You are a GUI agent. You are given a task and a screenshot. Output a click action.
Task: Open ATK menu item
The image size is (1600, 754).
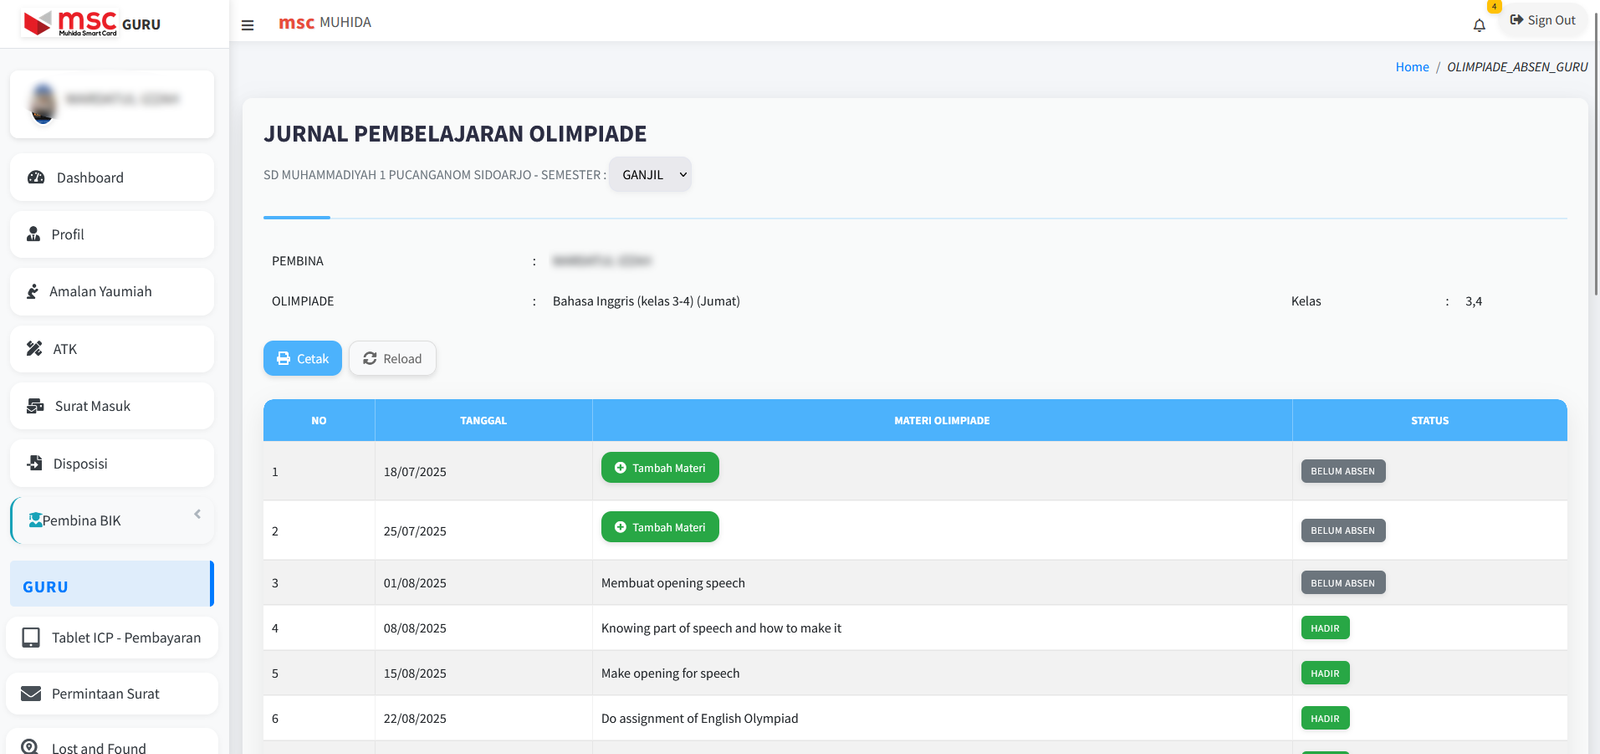[112, 349]
